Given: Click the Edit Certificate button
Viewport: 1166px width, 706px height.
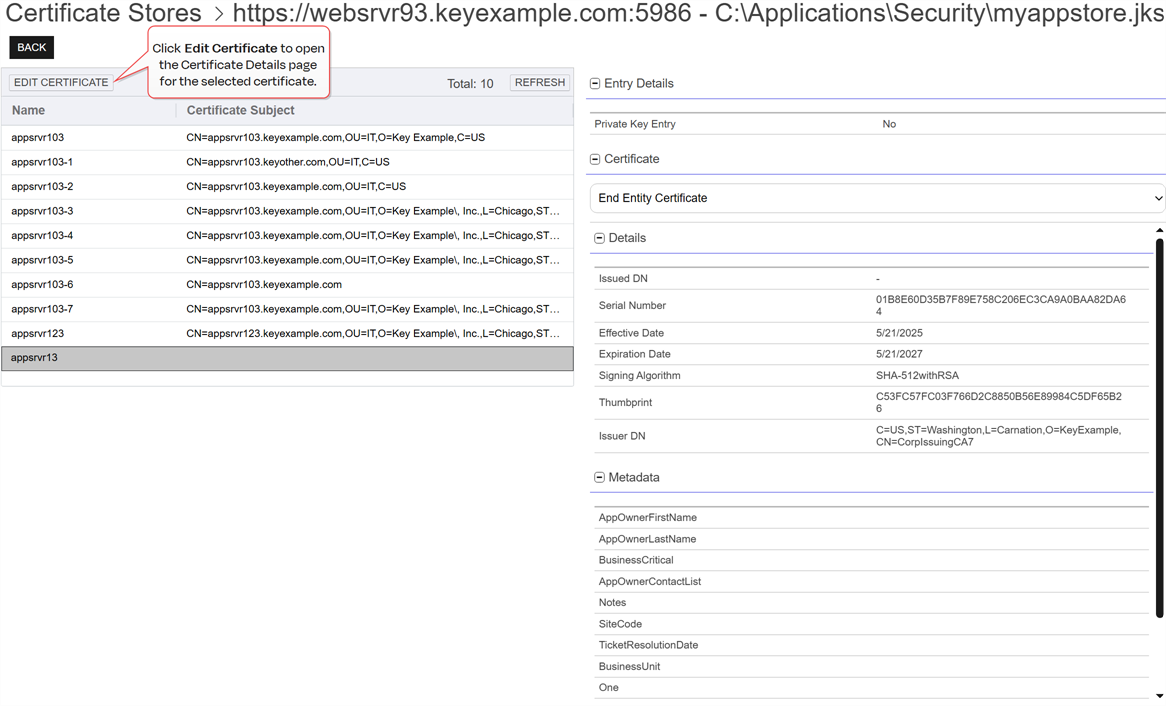Looking at the screenshot, I should pos(61,83).
